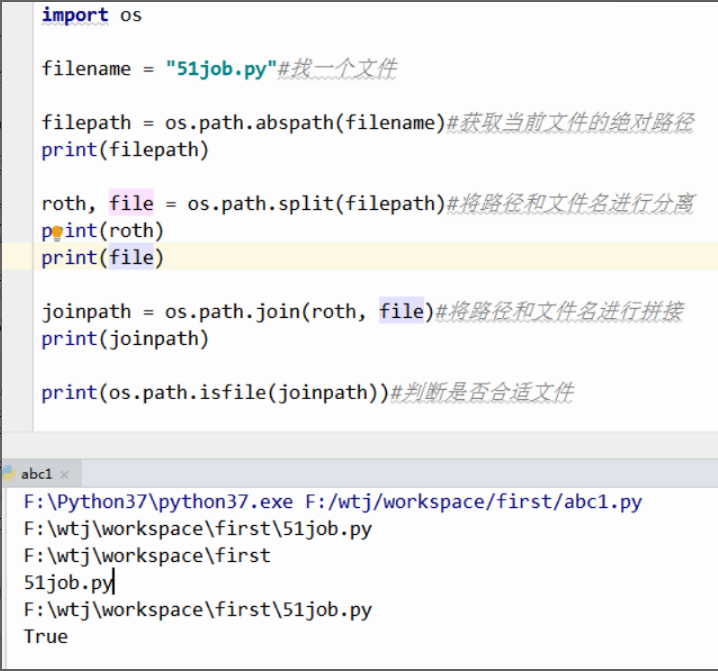The width and height of the screenshot is (718, 671).
Task: Close the abc1 run tab
Action: 65,475
